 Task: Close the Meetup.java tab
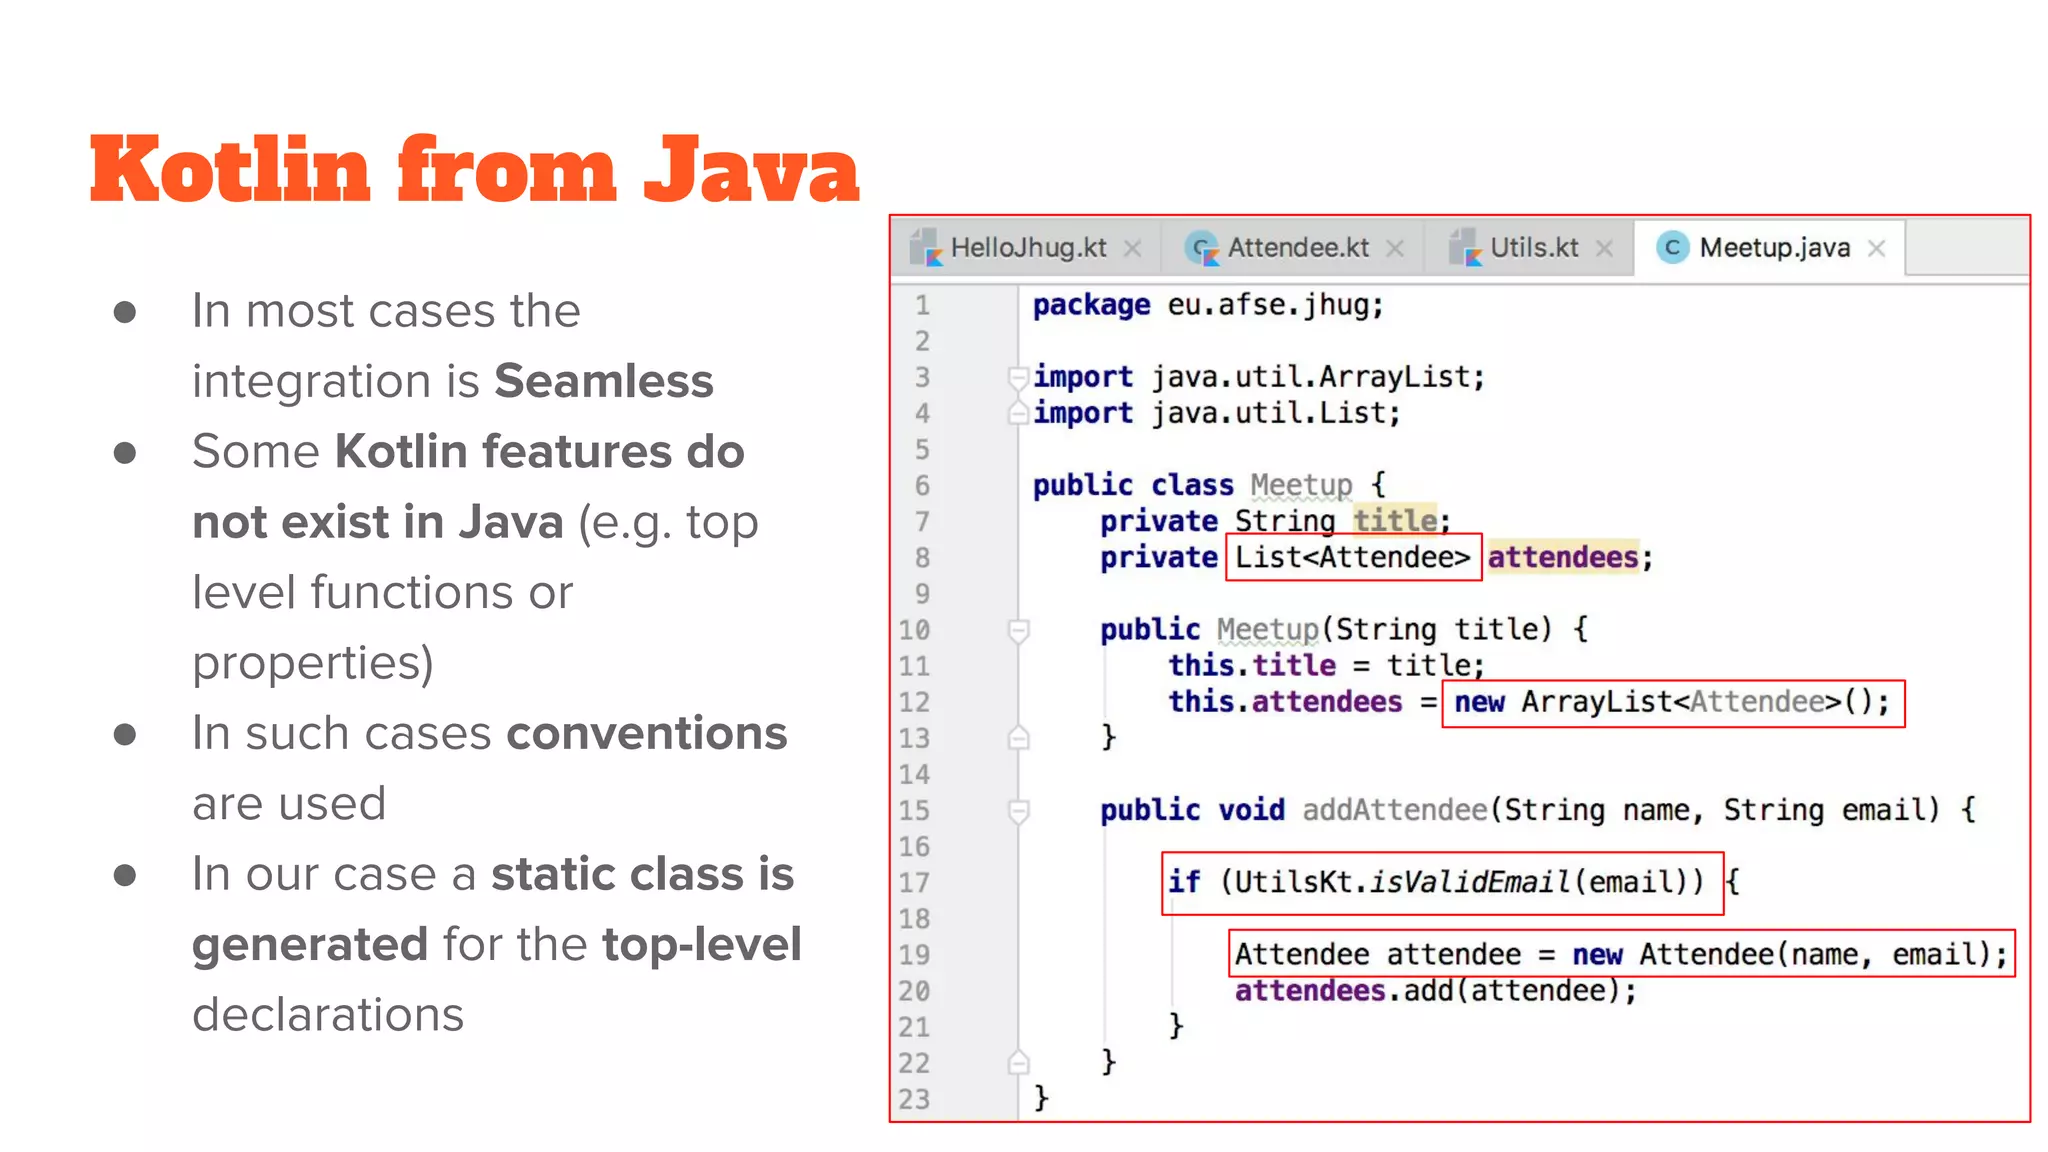[1877, 248]
